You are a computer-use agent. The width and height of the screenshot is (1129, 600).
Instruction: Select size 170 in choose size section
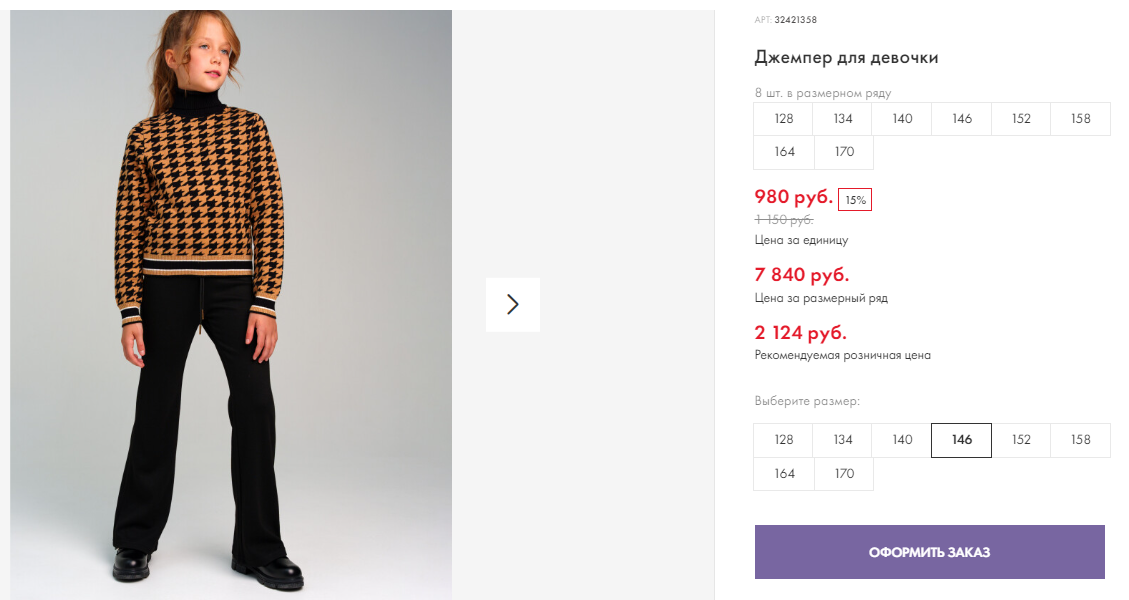pyautogui.click(x=844, y=474)
